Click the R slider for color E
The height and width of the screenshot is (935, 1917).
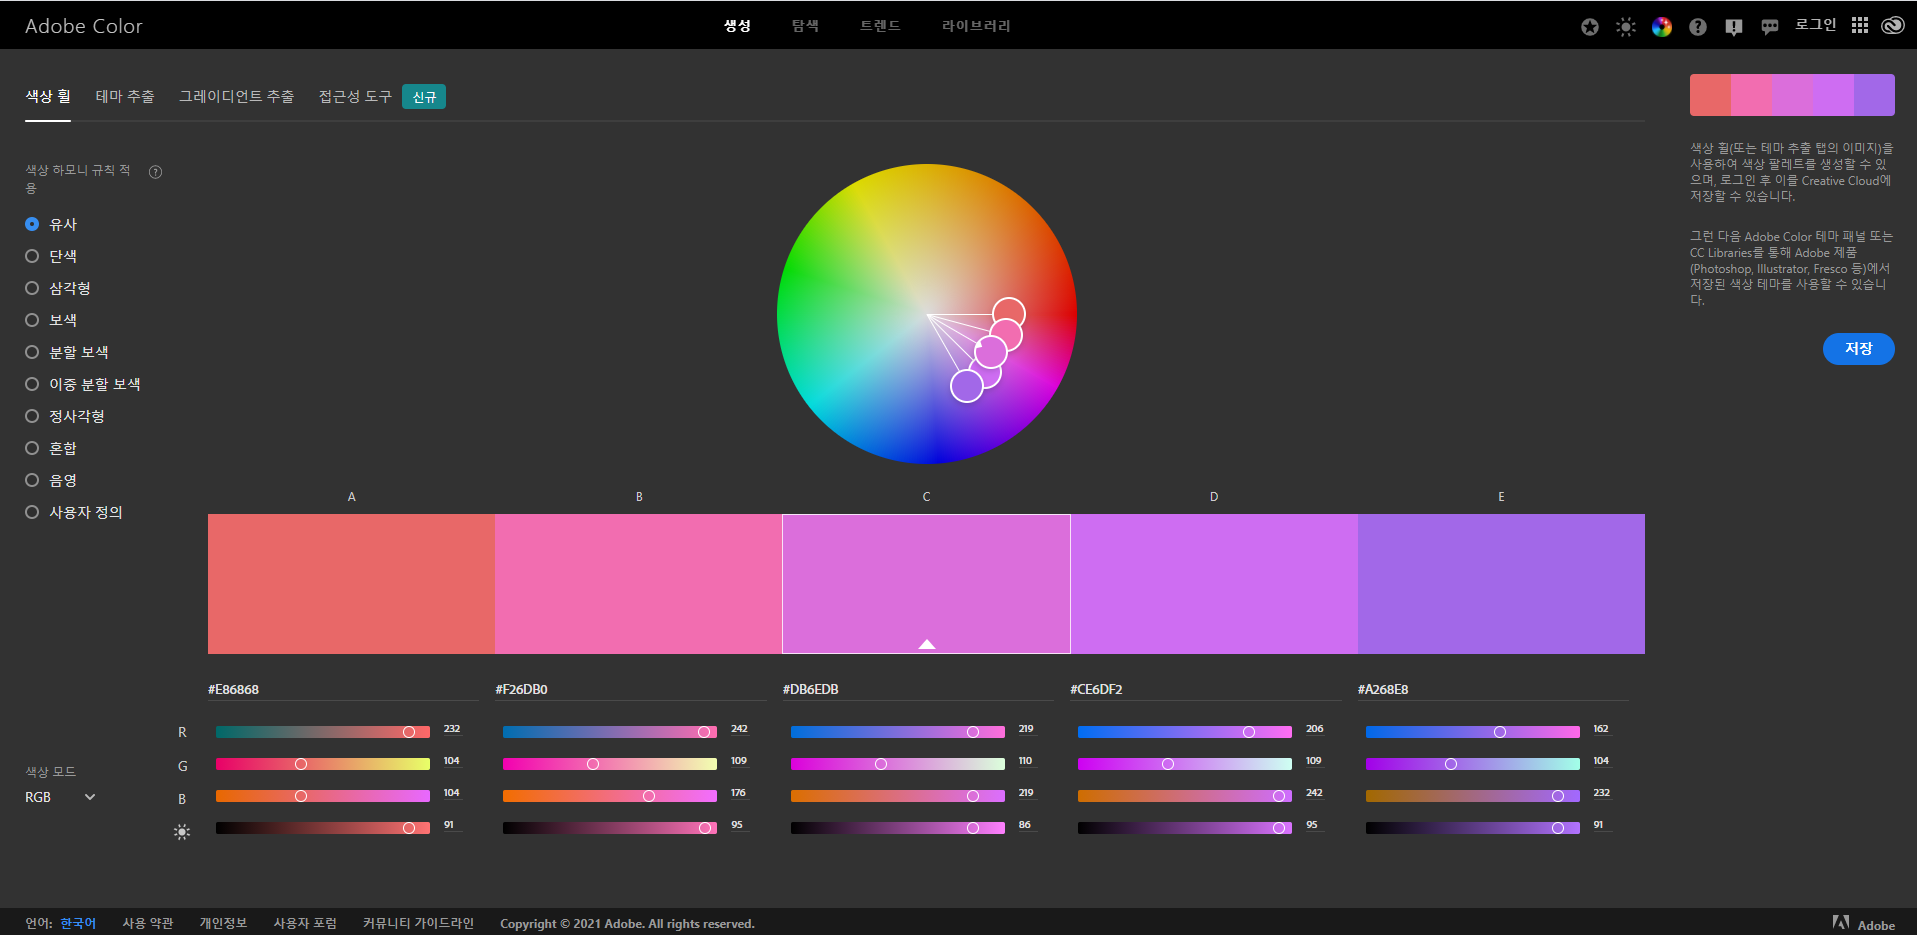[1473, 732]
